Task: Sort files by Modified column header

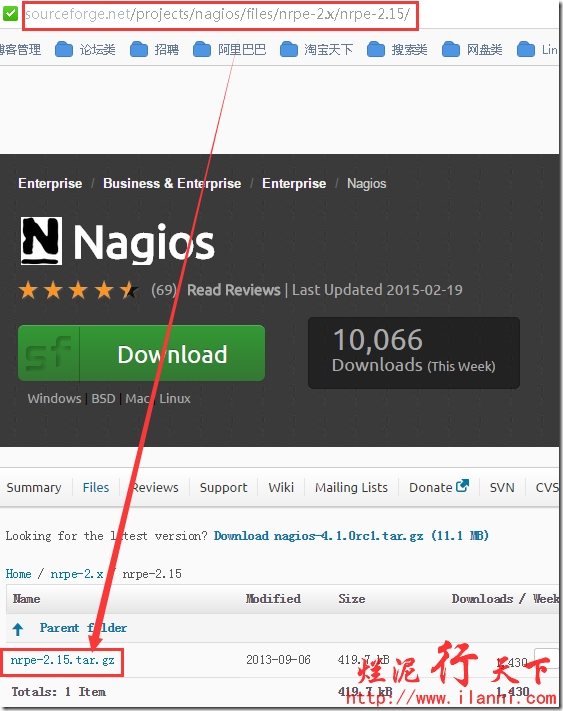Action: point(273,599)
